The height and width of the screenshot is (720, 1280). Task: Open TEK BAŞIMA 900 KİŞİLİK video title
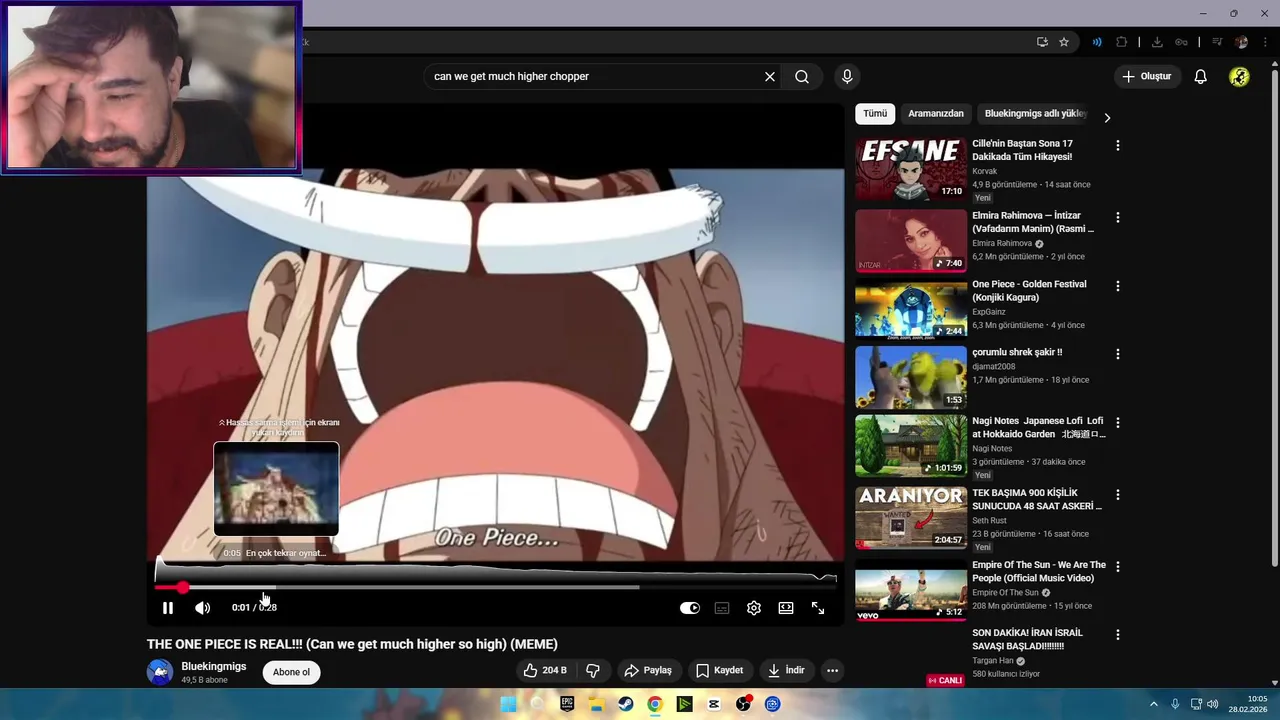1037,499
